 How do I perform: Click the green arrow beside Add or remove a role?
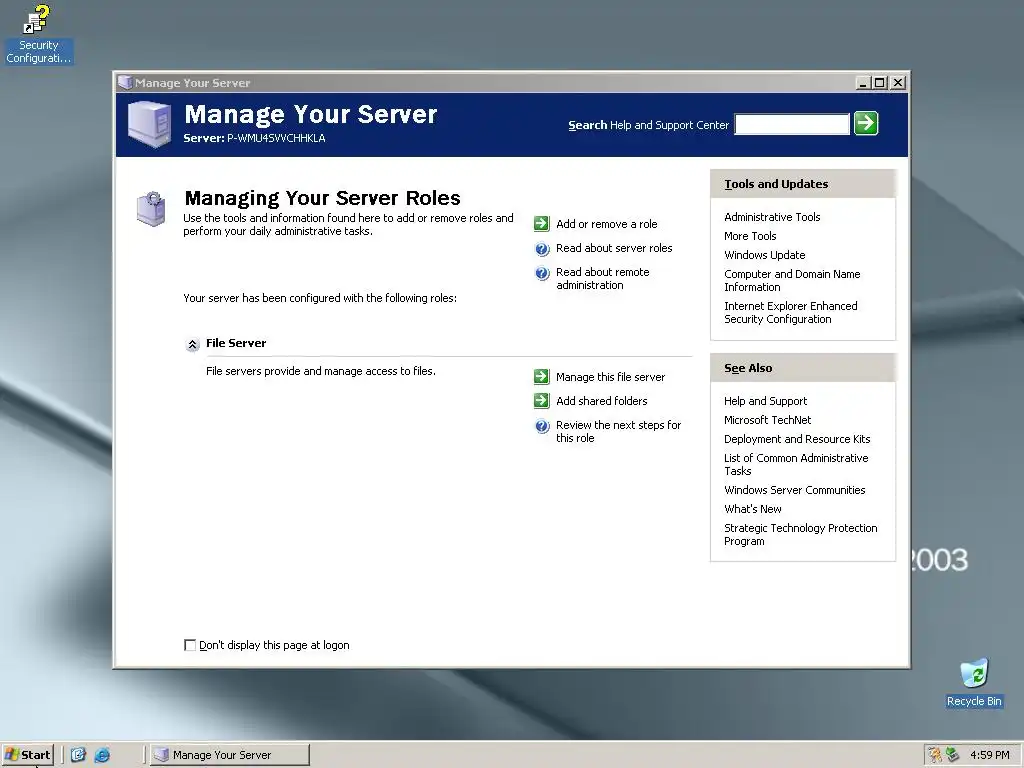[541, 224]
